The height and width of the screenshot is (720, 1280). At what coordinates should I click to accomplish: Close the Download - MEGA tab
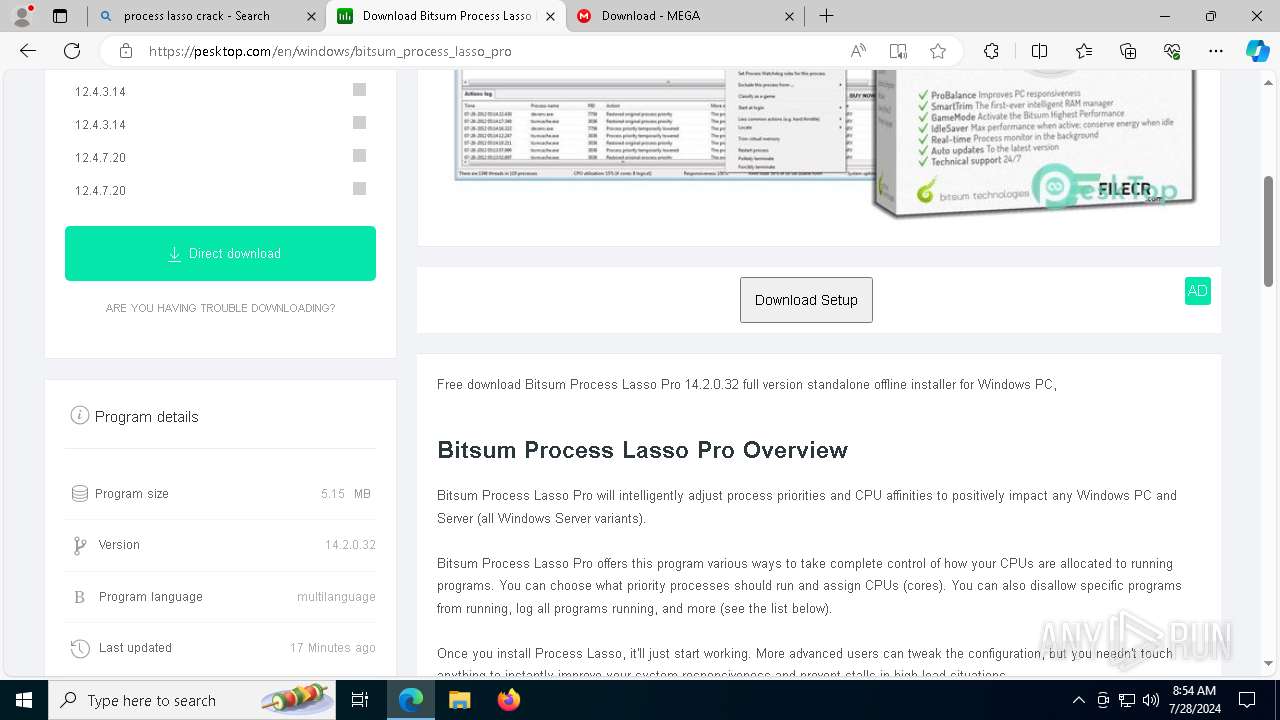pos(789,16)
